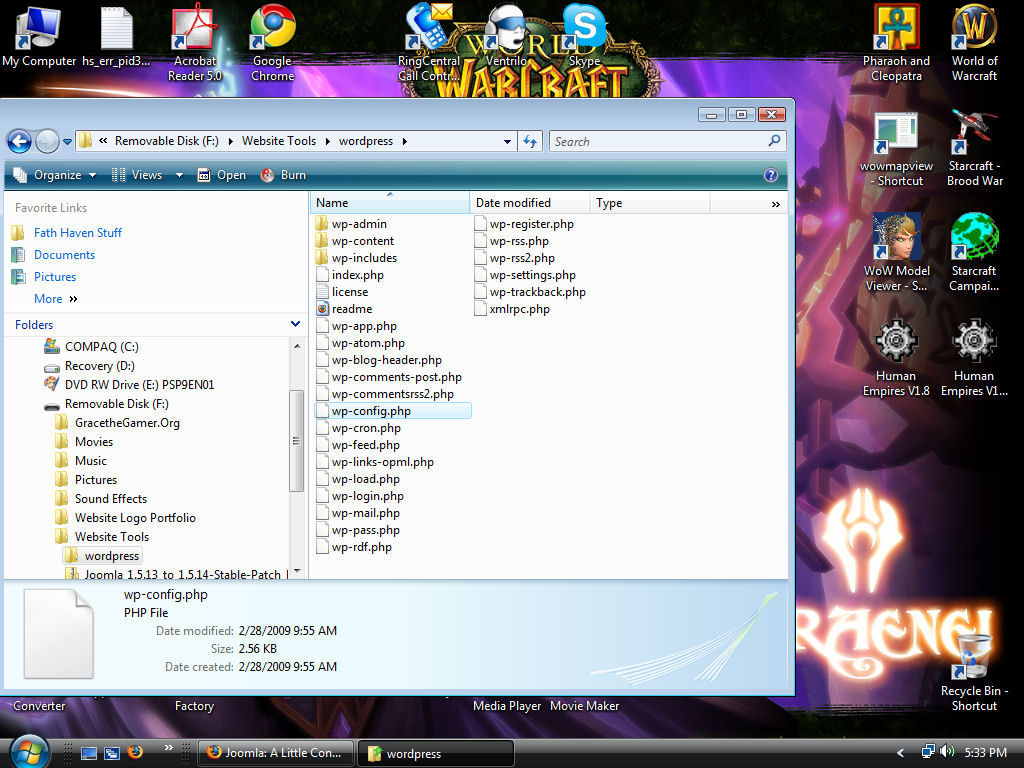This screenshot has width=1024, height=768.
Task: Launch Starcraft Brood War shortcut
Action: [974, 149]
